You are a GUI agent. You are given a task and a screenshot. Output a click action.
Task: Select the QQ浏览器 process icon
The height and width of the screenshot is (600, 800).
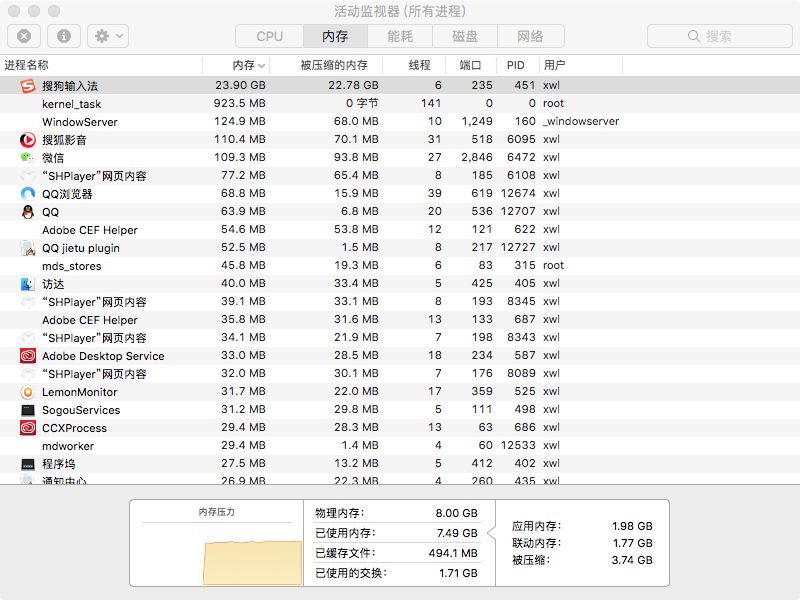[x=27, y=194]
